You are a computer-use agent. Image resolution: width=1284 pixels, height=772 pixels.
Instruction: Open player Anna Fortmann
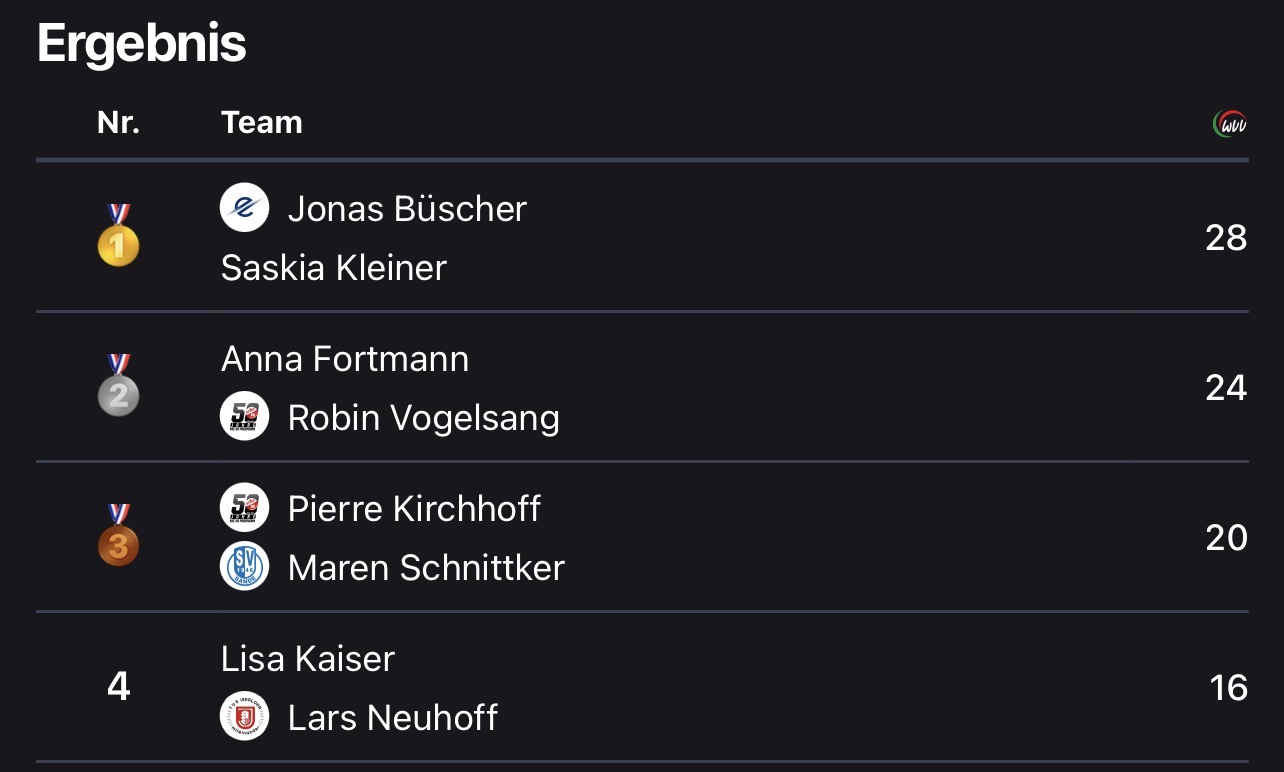click(345, 358)
